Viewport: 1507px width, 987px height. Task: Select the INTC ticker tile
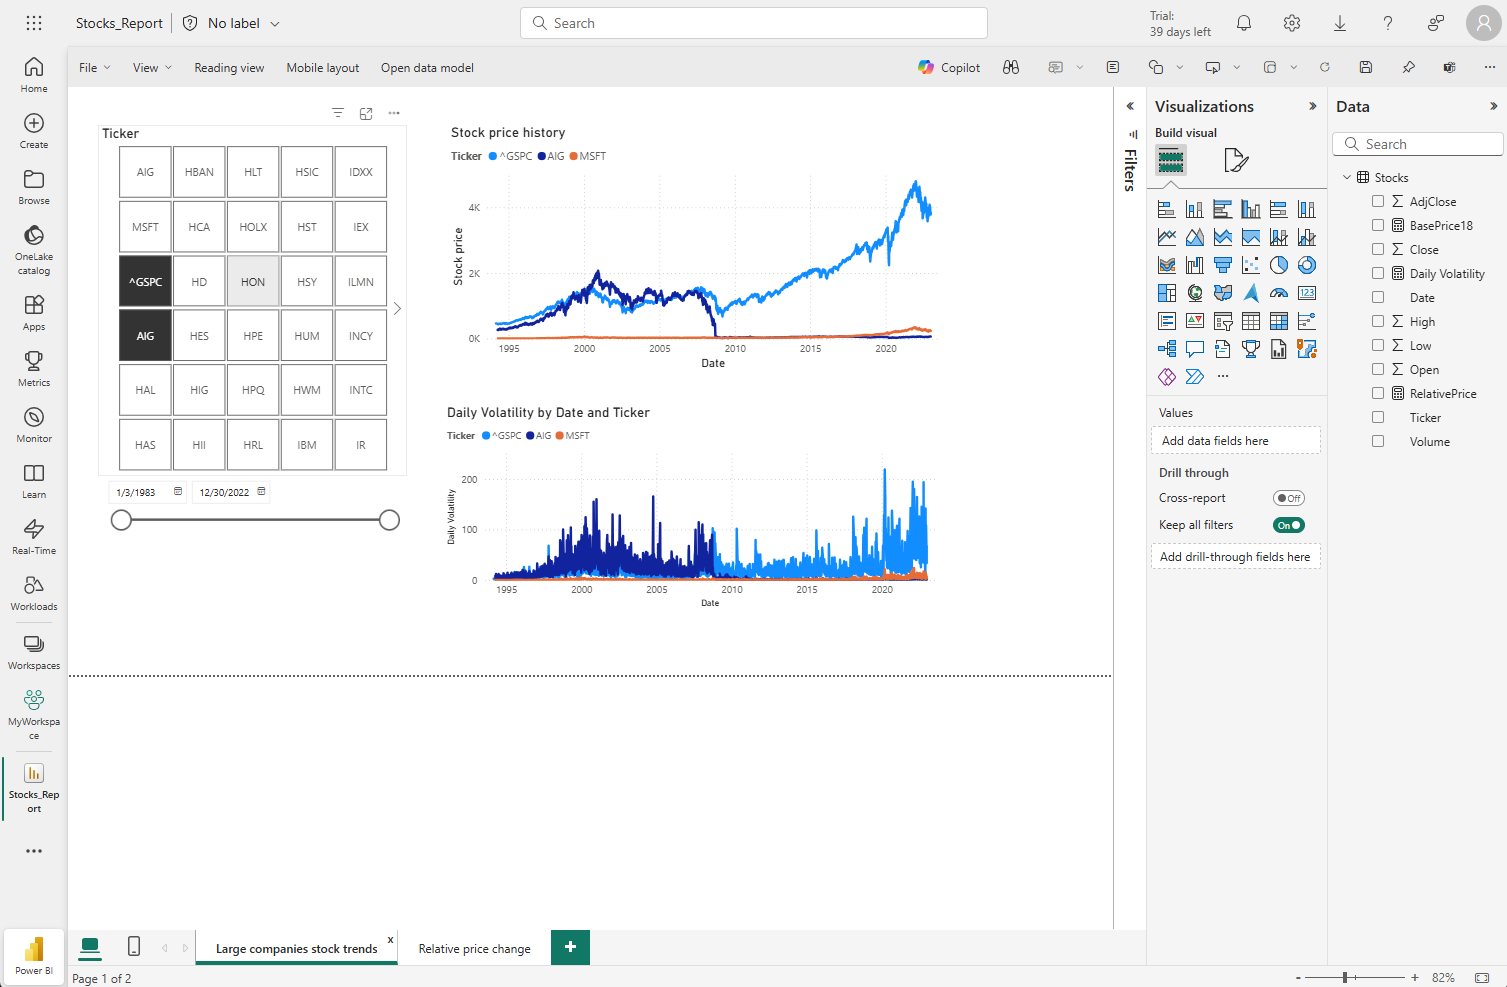point(361,390)
